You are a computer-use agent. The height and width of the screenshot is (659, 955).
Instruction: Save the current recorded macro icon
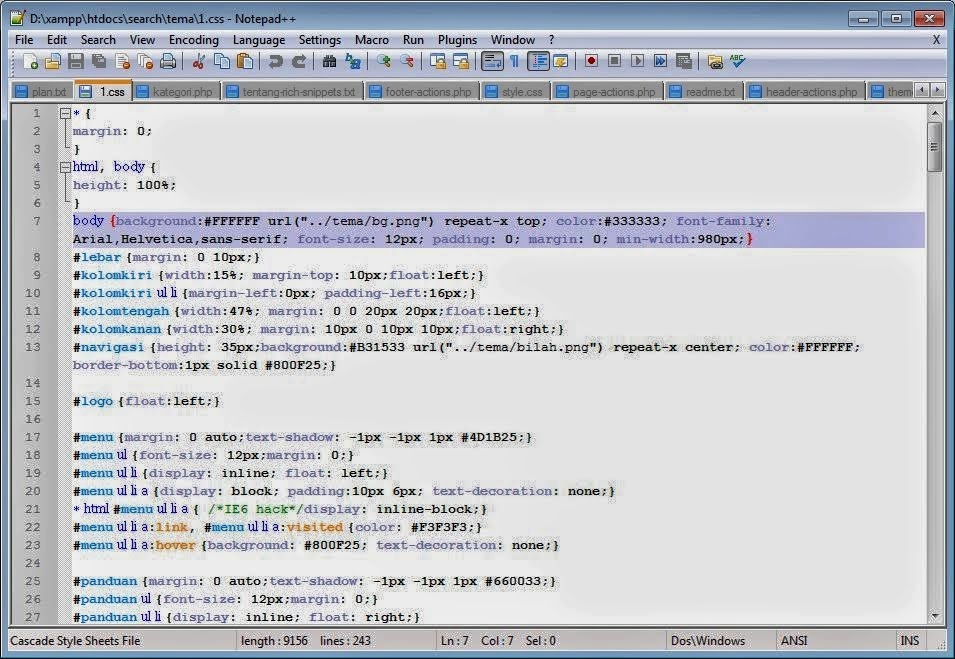point(683,61)
